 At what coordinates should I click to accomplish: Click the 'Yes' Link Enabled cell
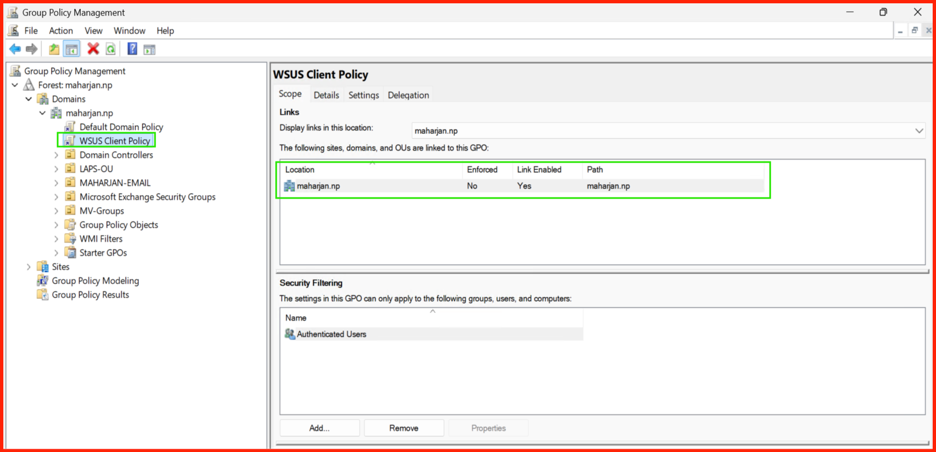pyautogui.click(x=524, y=186)
